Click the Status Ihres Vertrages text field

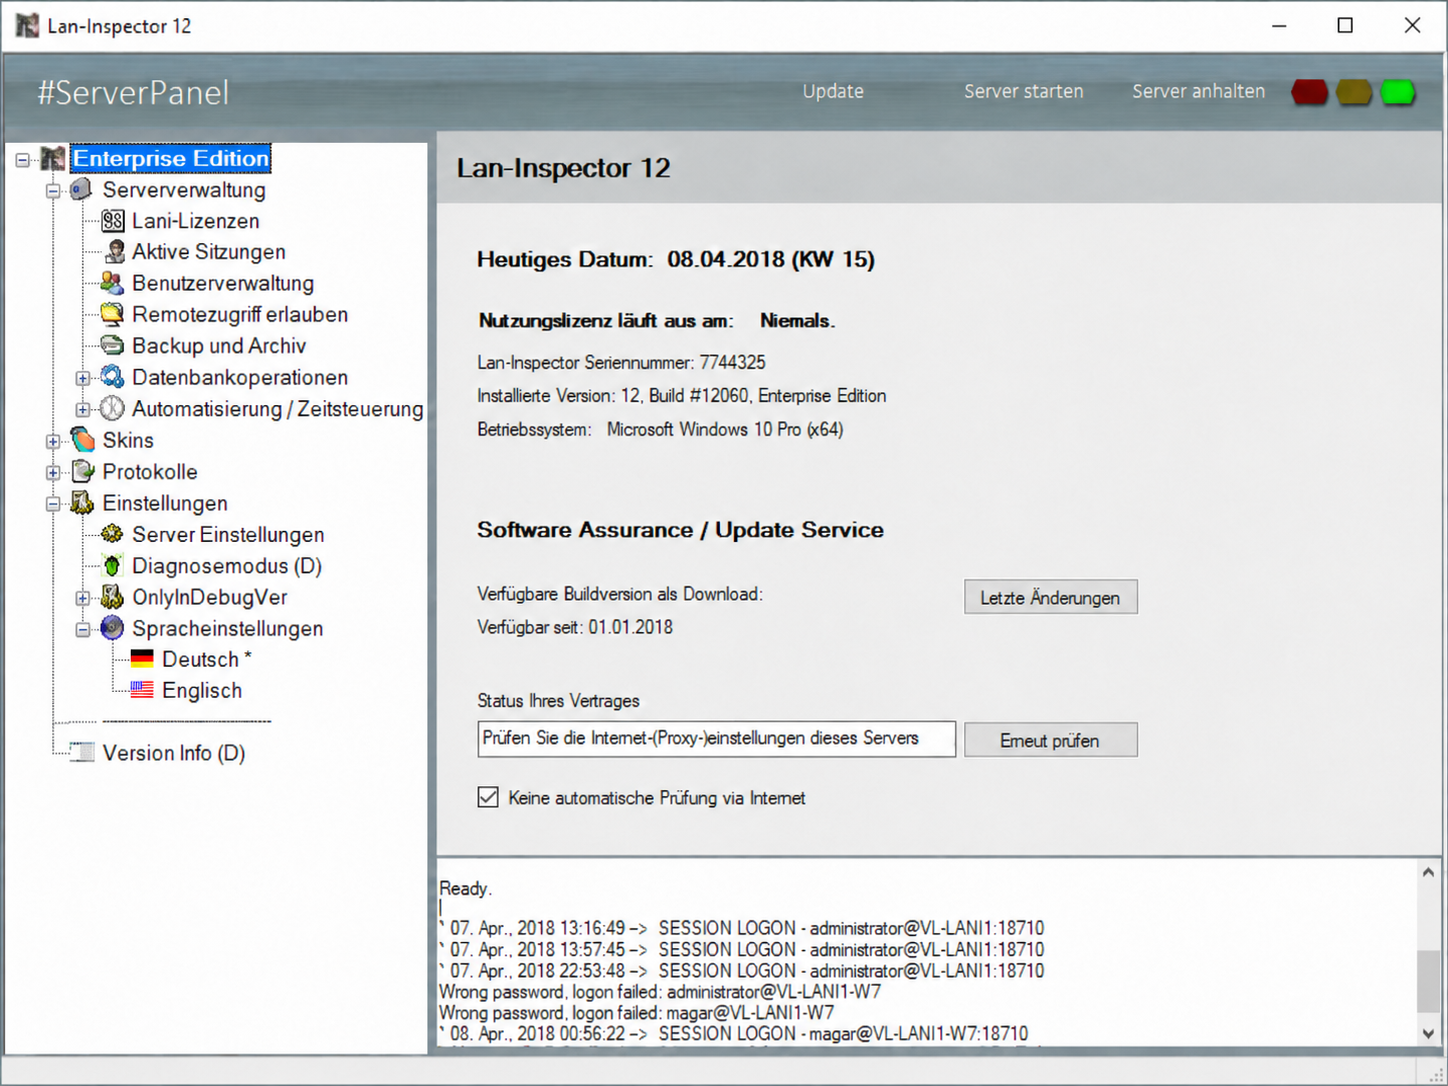[716, 739]
